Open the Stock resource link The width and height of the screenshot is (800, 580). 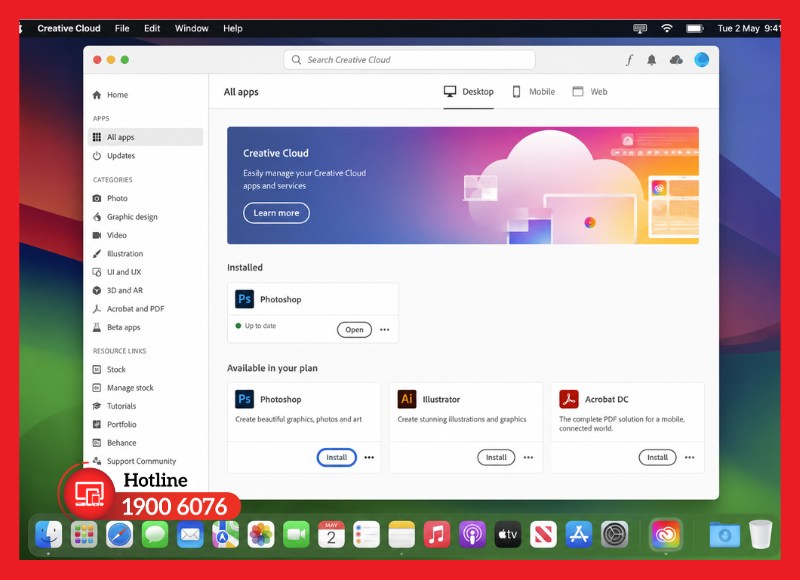tap(109, 369)
